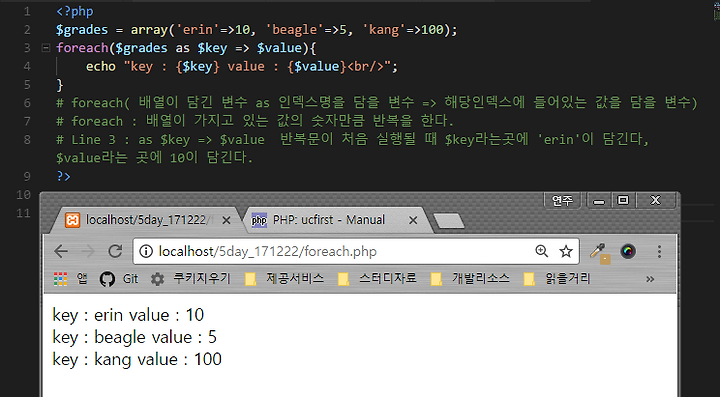Open the 쿠키지우기 bookmark
Image resolution: width=720 pixels, height=397 pixels.
191,279
